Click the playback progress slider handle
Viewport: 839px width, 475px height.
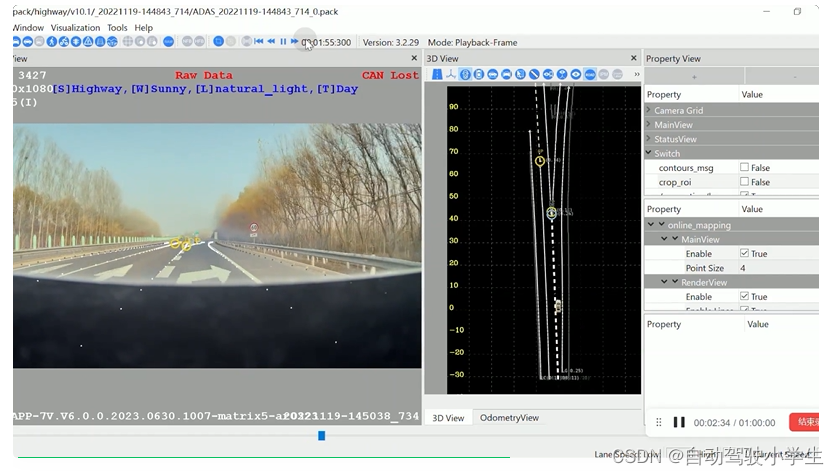pos(322,436)
